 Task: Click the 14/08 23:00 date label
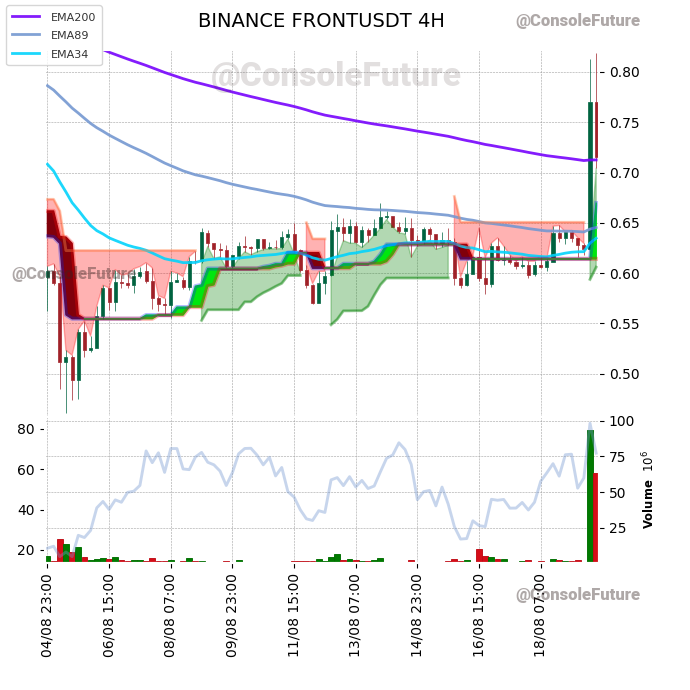(x=416, y=616)
